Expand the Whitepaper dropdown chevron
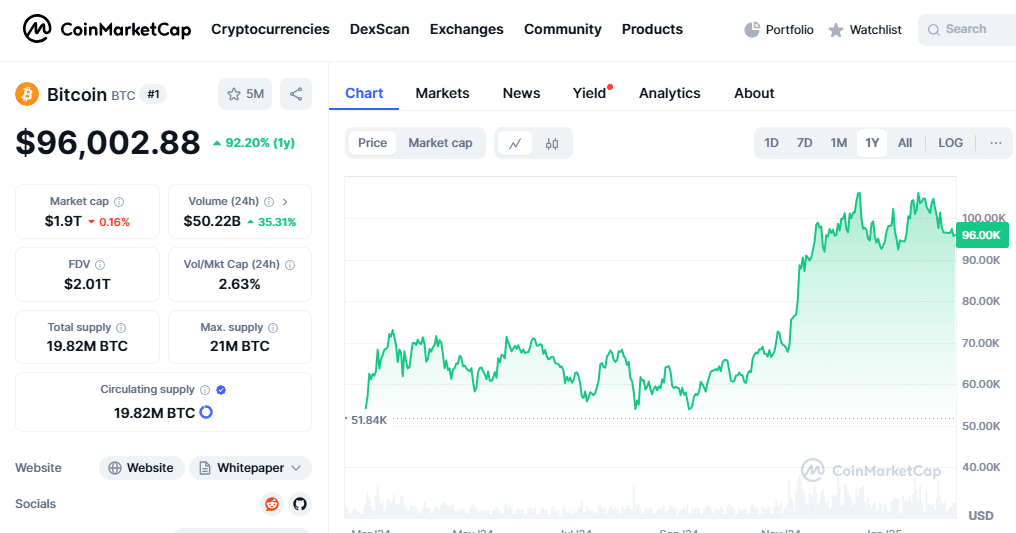This screenshot has width=1016, height=533. (x=296, y=468)
